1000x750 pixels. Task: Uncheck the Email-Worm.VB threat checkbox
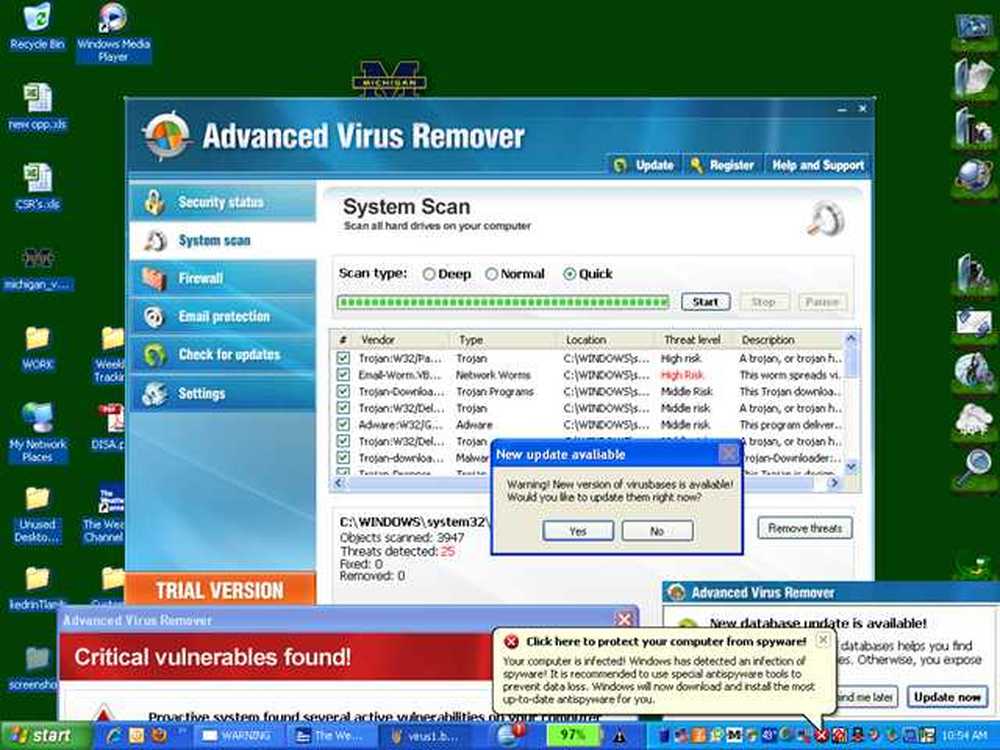343,374
